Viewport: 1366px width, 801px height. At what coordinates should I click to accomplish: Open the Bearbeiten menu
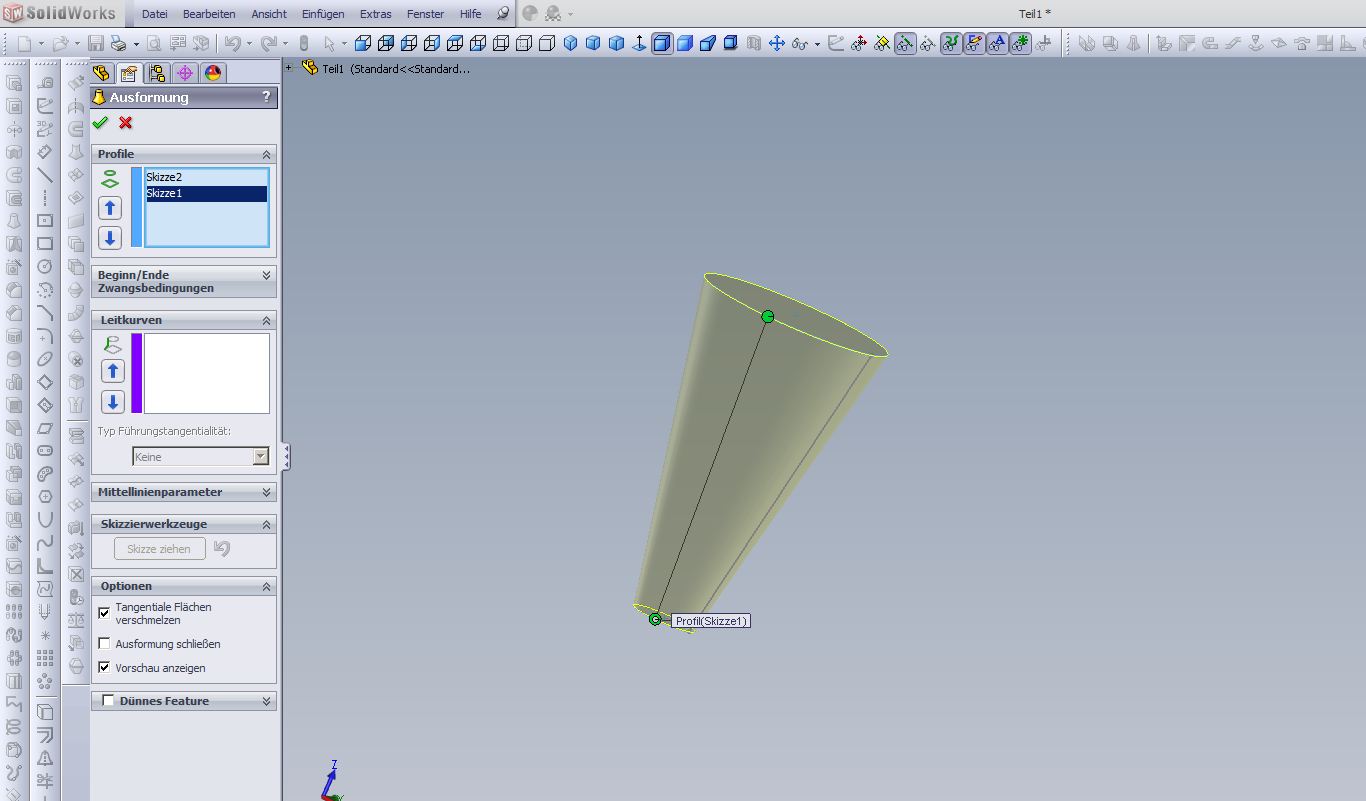(209, 14)
